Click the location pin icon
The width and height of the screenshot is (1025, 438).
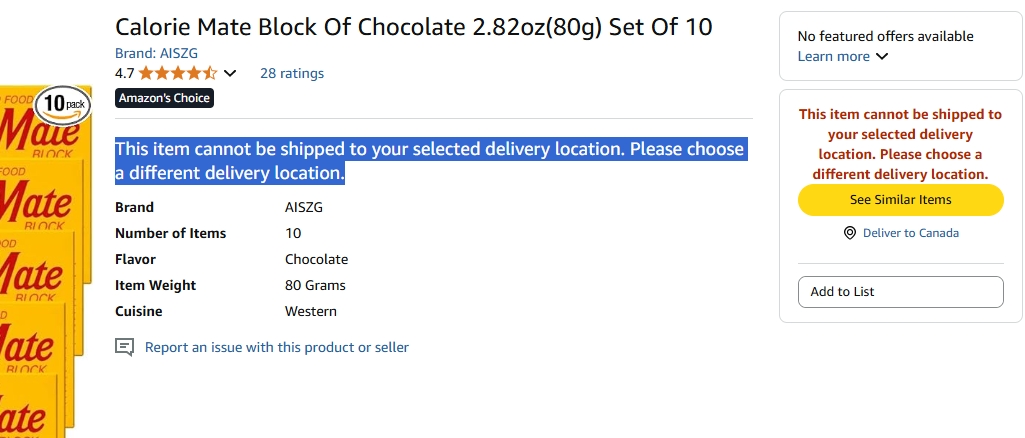[849, 233]
